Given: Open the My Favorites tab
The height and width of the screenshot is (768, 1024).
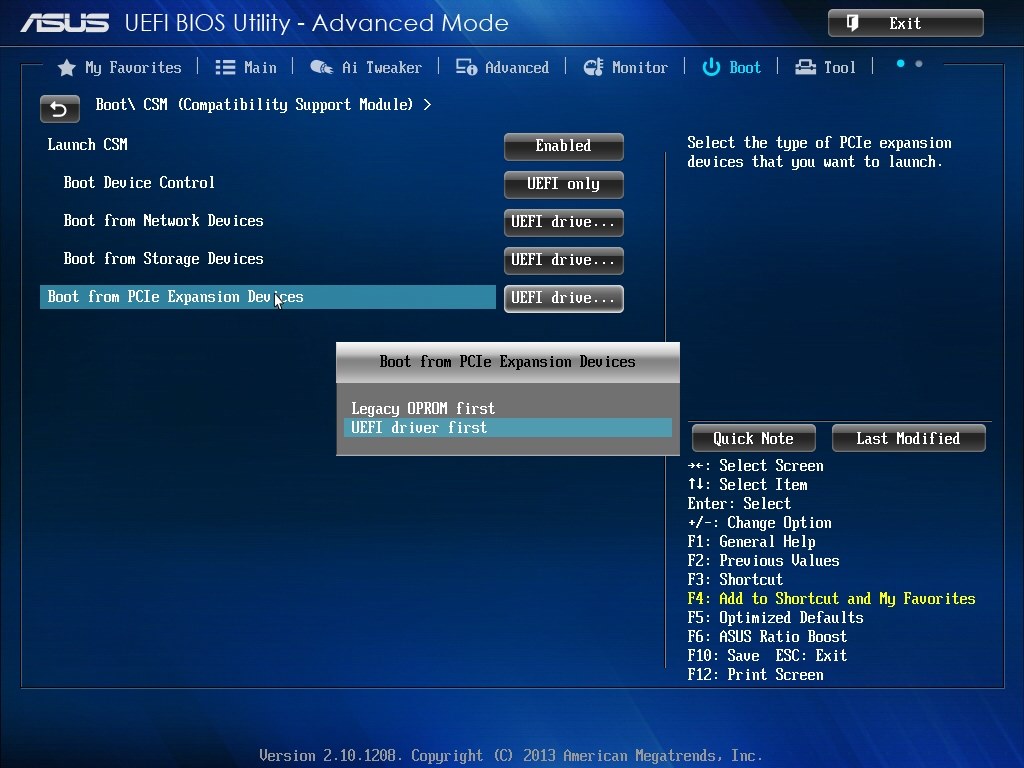Looking at the screenshot, I should coord(120,67).
